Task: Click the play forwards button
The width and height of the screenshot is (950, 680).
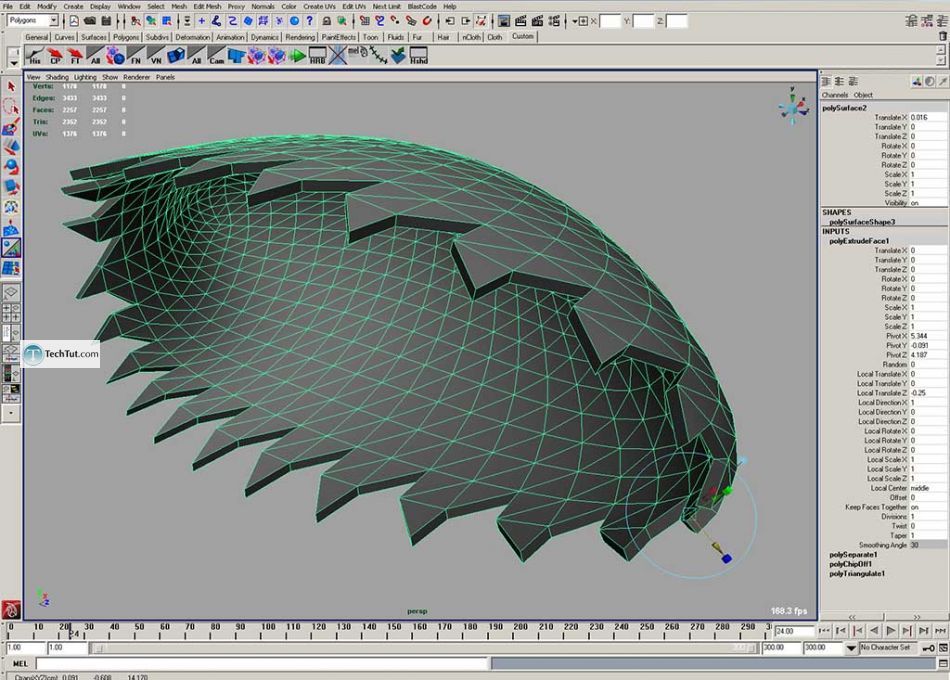Action: pyautogui.click(x=891, y=631)
